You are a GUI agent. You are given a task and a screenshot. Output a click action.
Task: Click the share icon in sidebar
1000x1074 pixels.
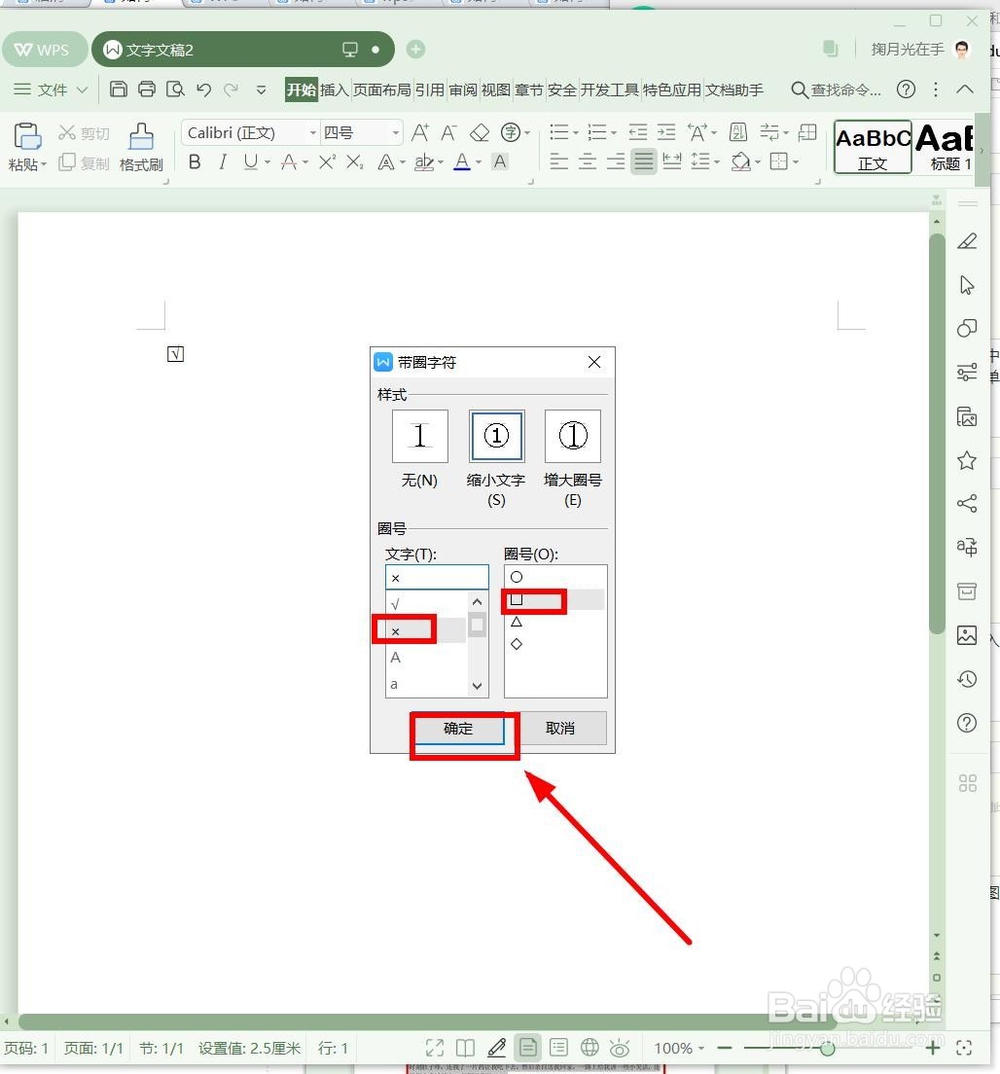click(x=966, y=503)
